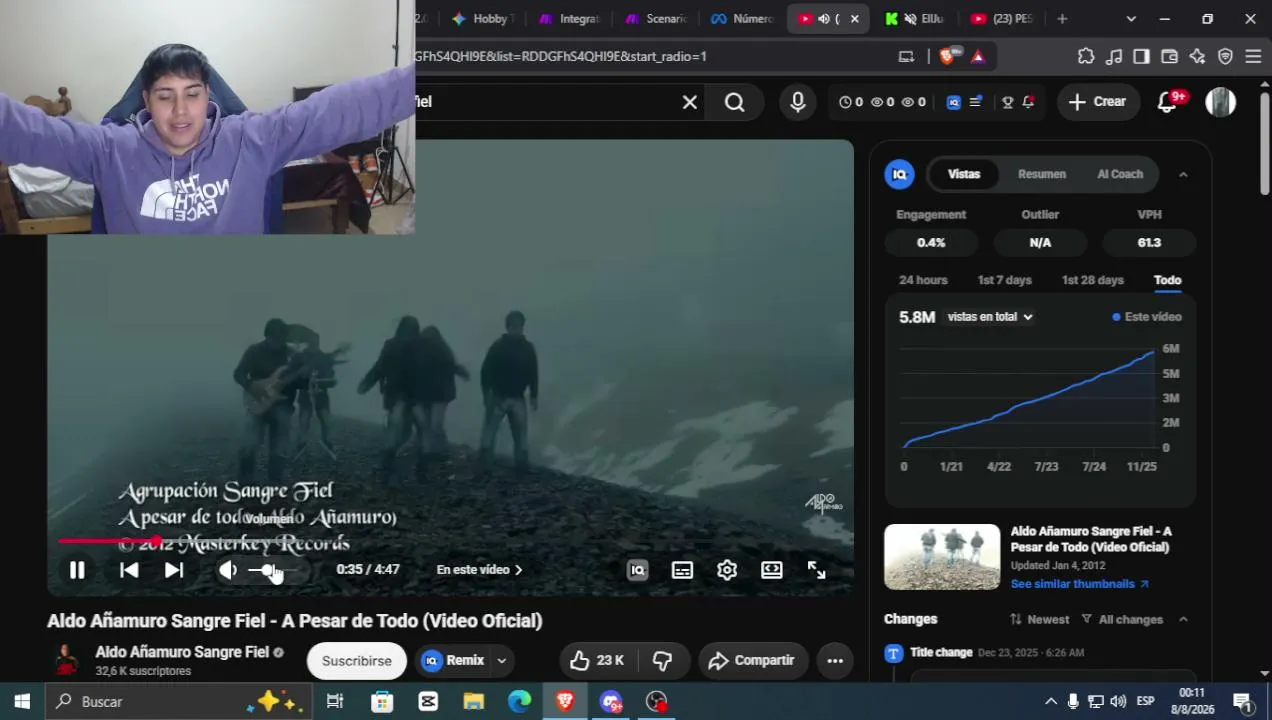Open the Crear button
1272x720 pixels.
tap(1098, 102)
